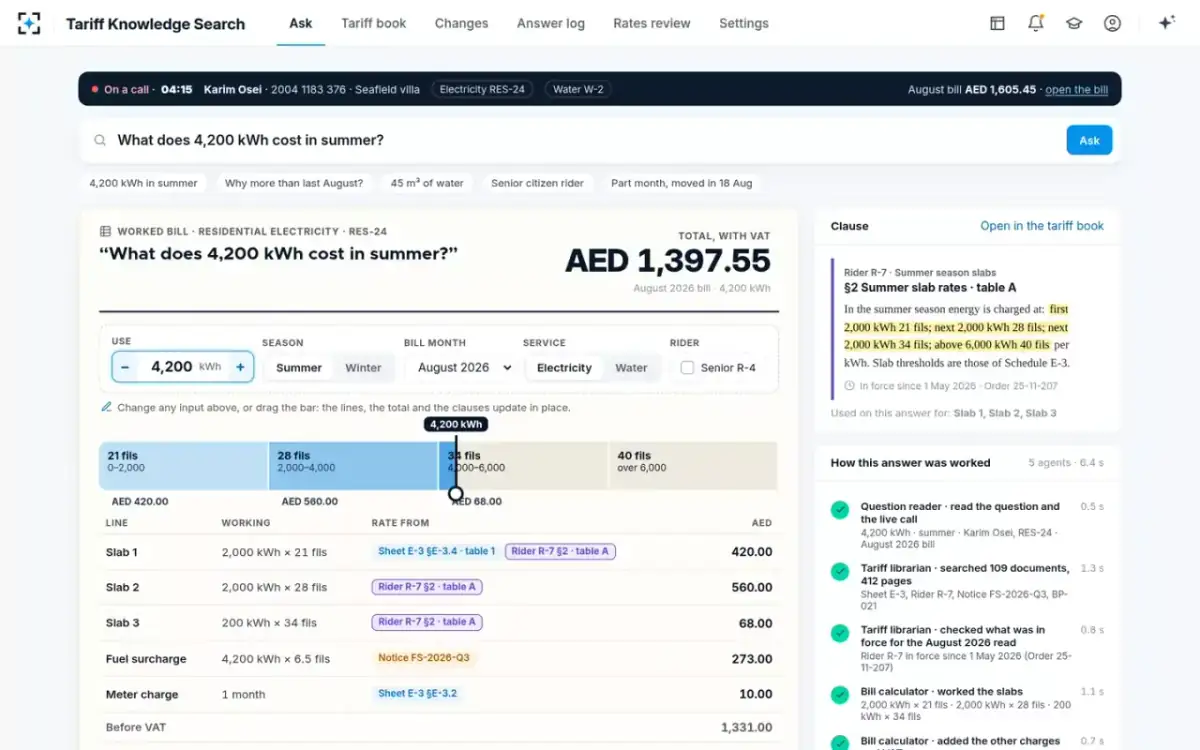The height and width of the screenshot is (750, 1200).
Task: Click the searched 109 documents check icon
Action: (x=840, y=572)
